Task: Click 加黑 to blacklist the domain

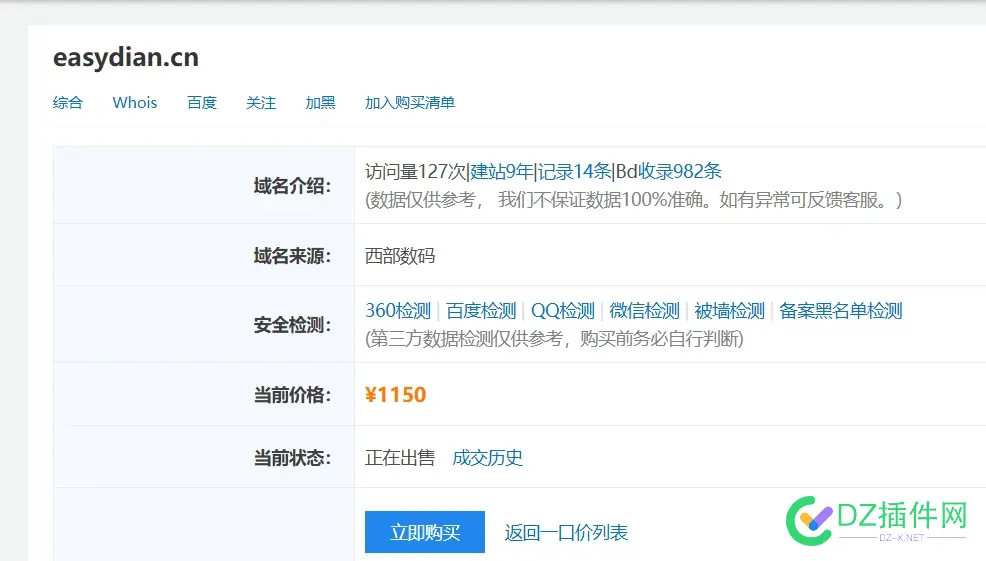Action: (320, 103)
